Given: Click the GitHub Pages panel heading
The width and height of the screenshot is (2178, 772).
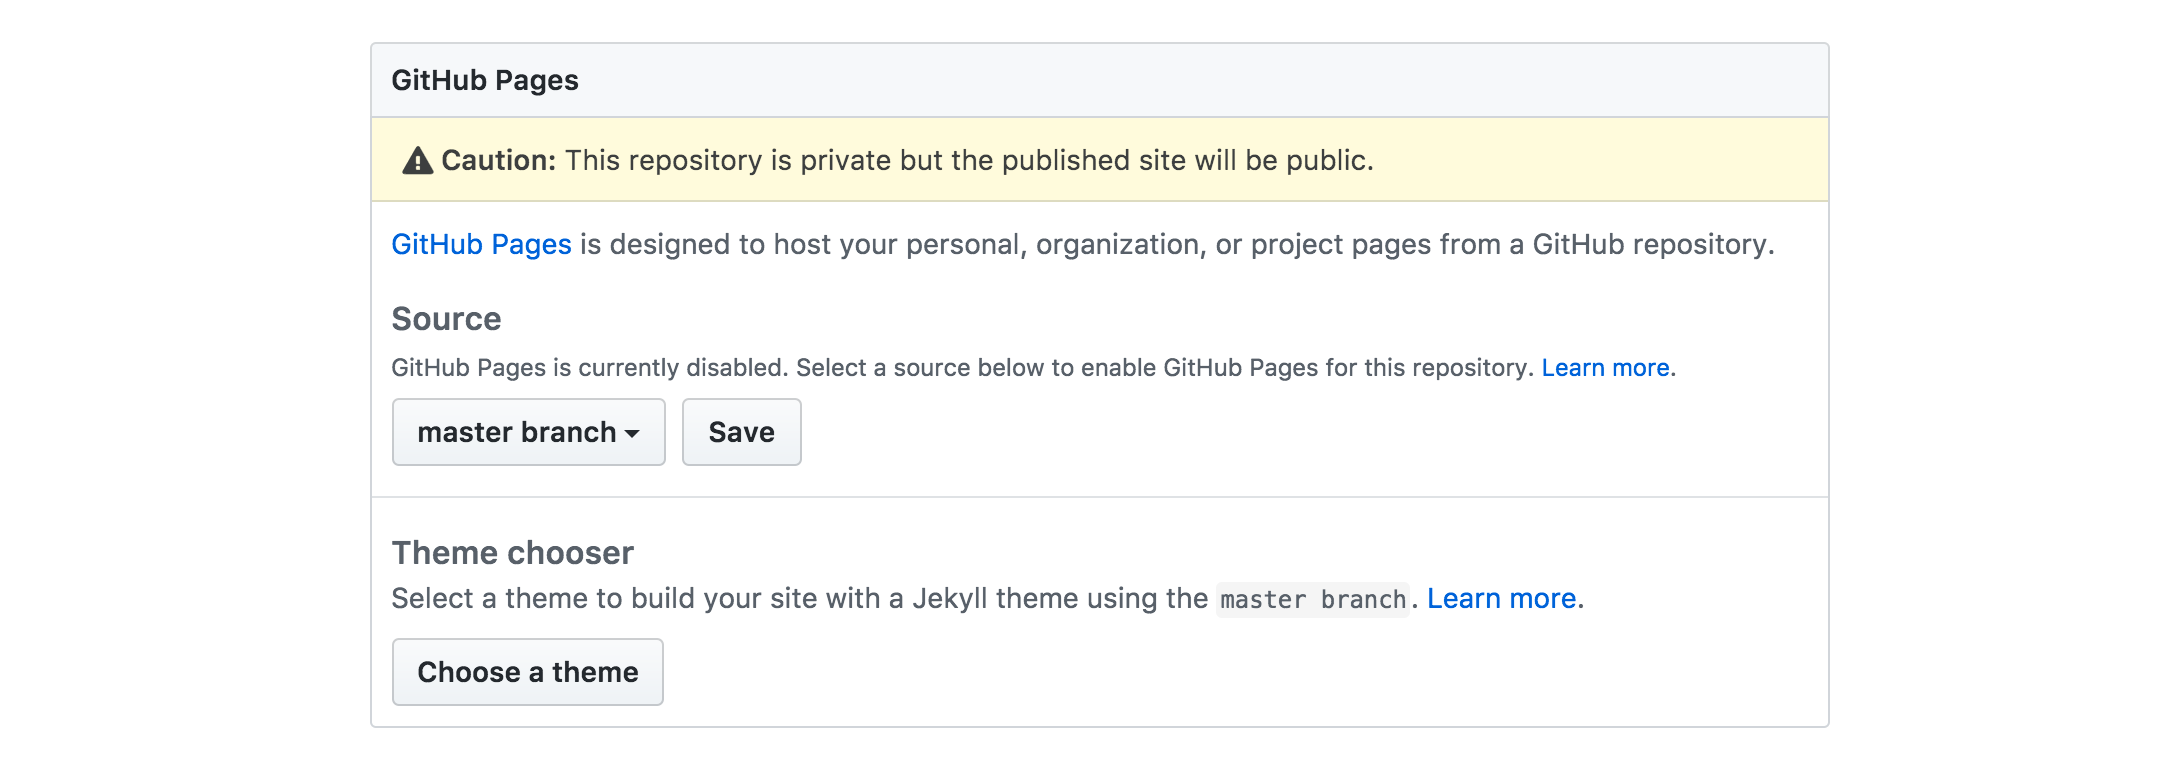Looking at the screenshot, I should pyautogui.click(x=485, y=80).
